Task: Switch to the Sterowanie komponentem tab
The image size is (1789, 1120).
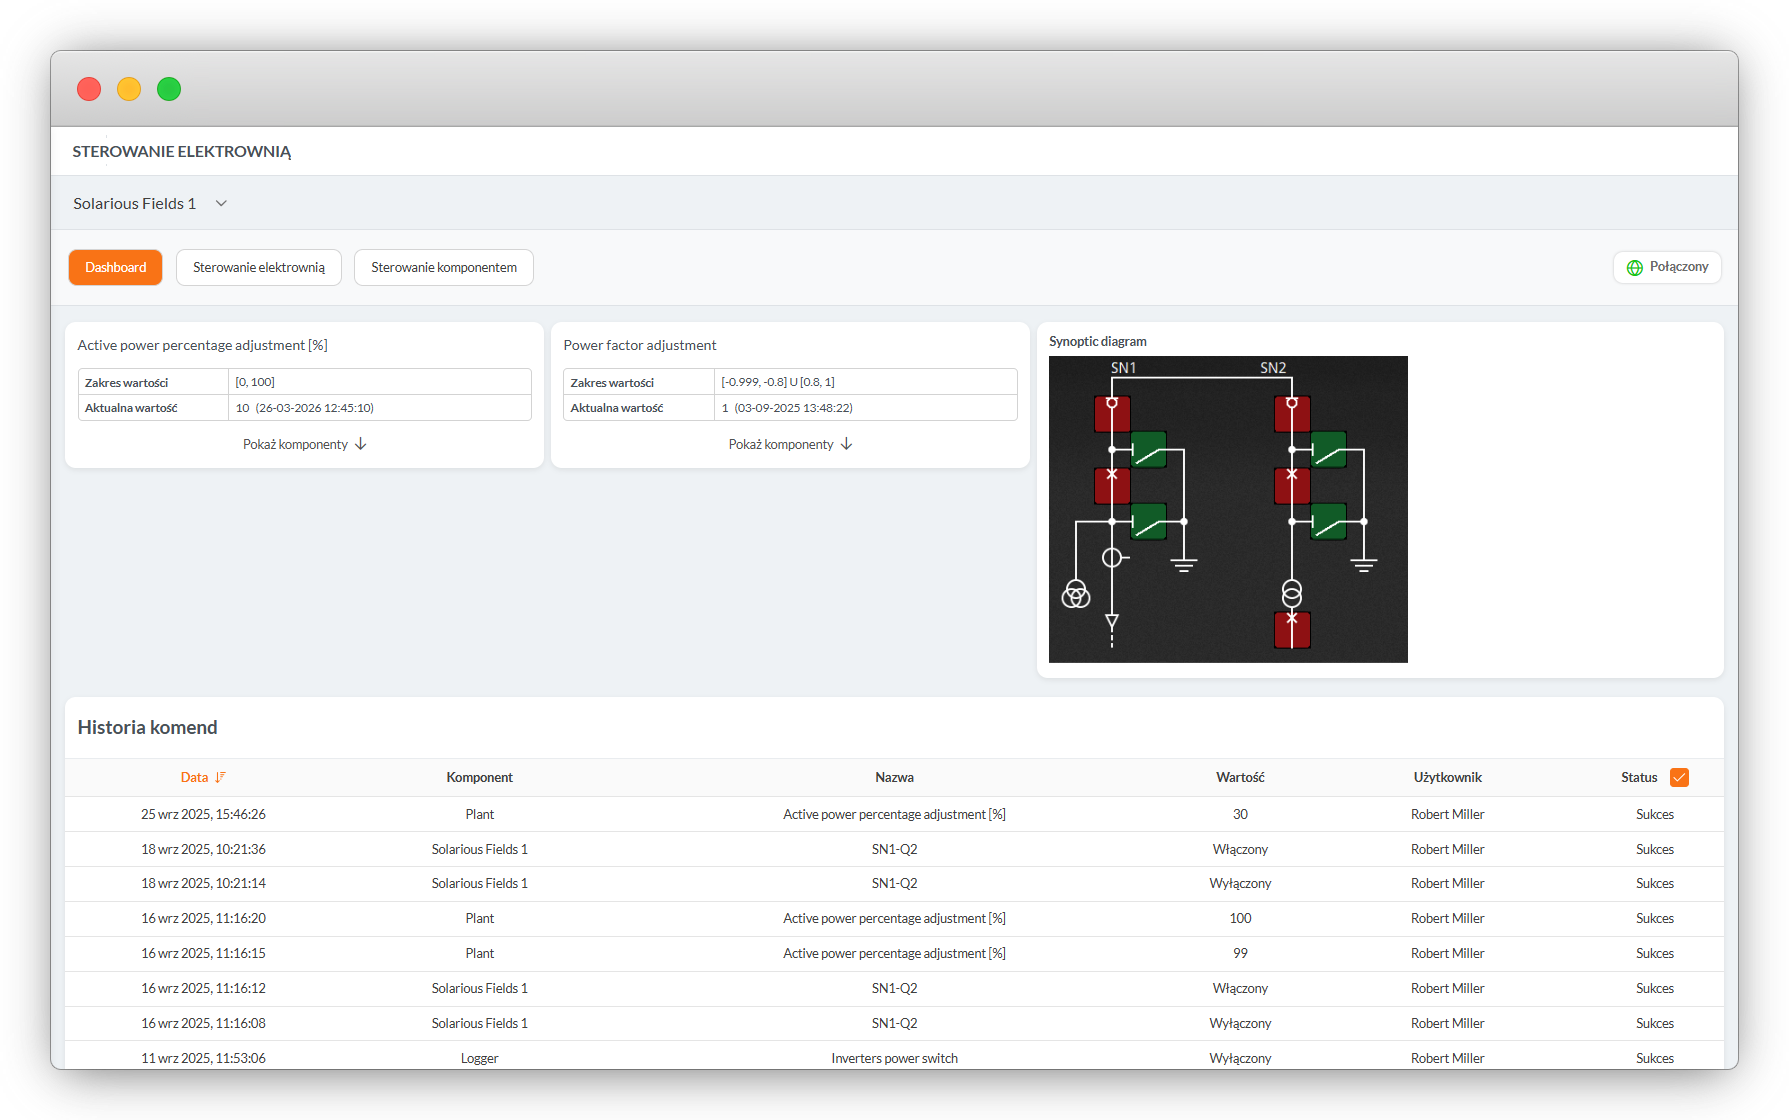Action: tap(444, 268)
